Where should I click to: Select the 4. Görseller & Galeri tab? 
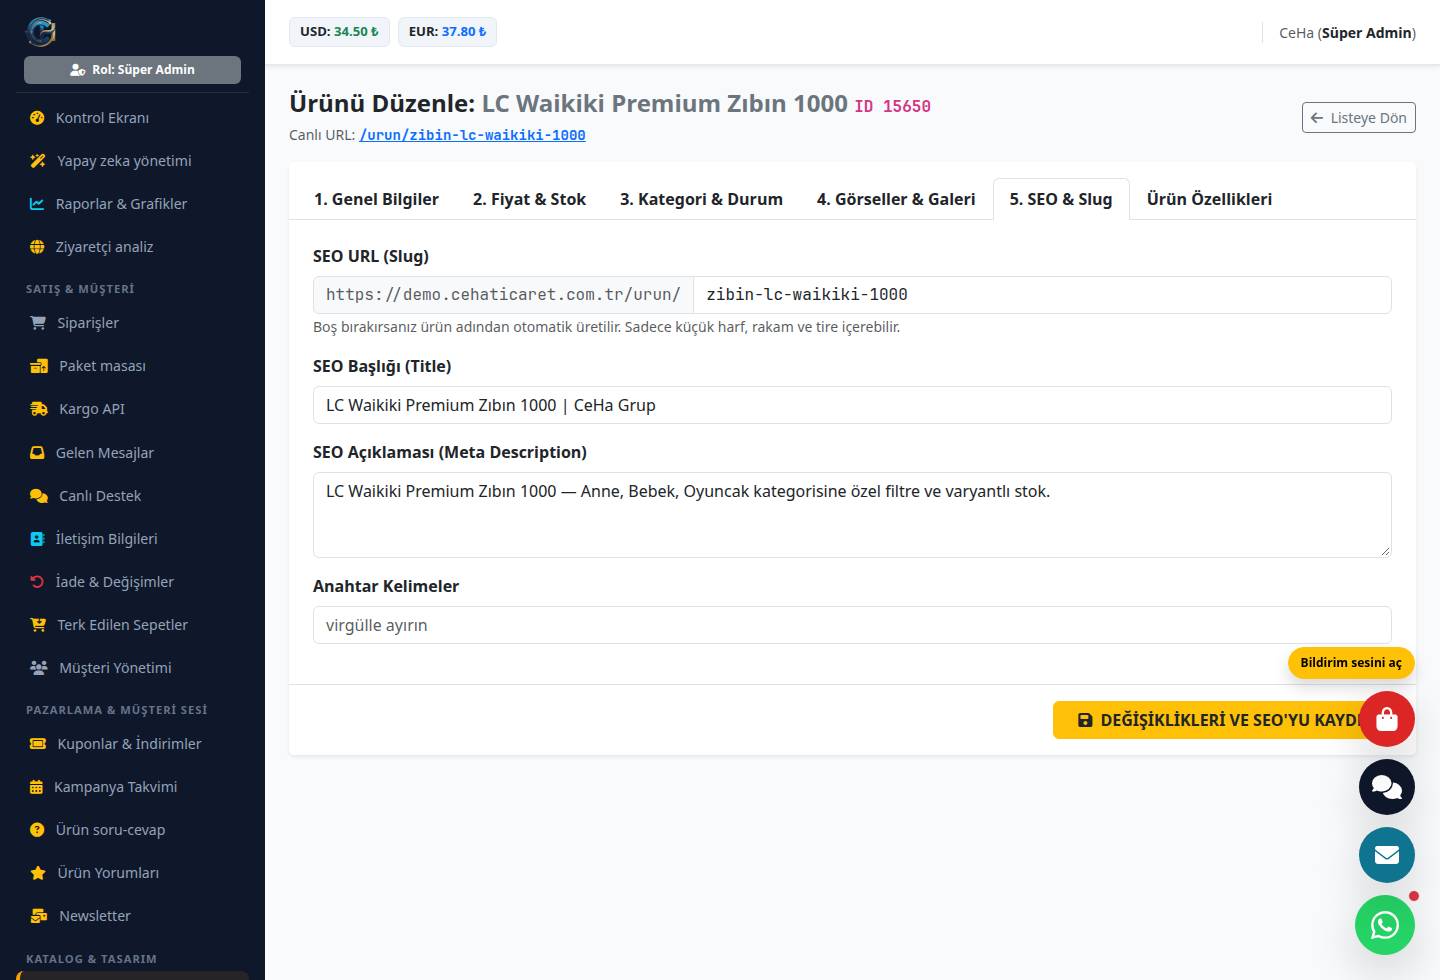click(896, 199)
